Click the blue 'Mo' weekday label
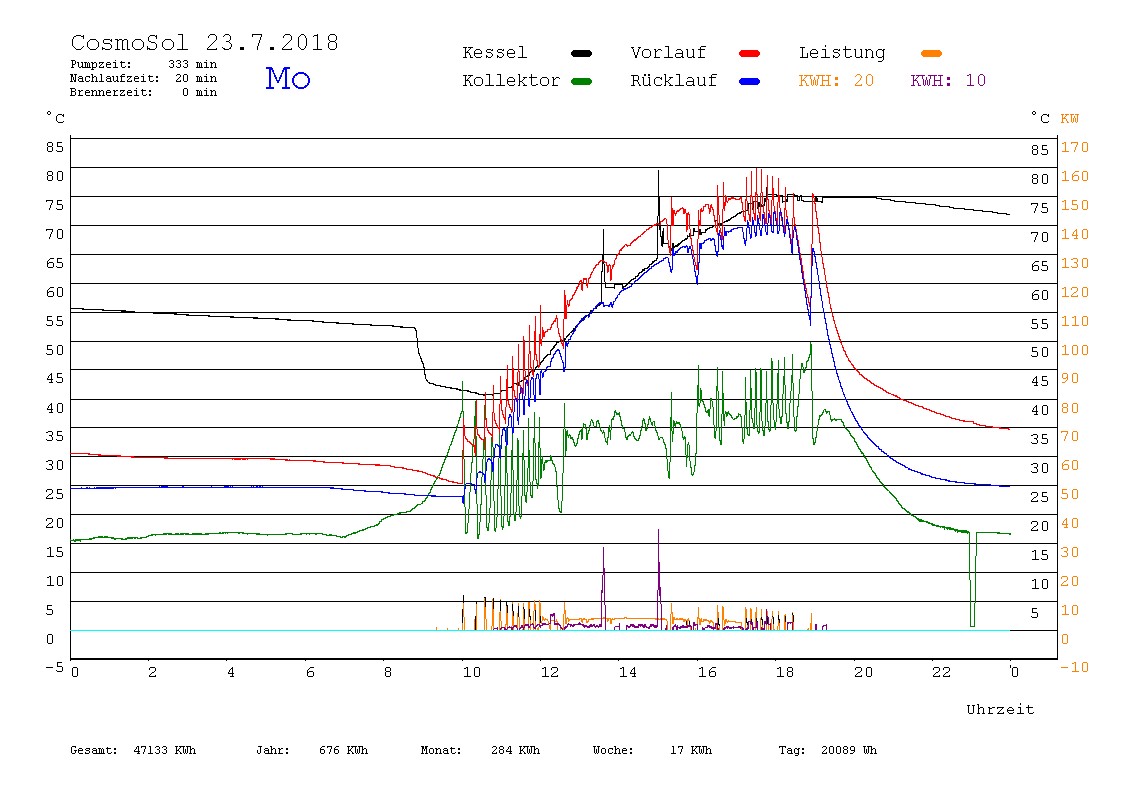This screenshot has height=812, width=1148. (x=288, y=78)
